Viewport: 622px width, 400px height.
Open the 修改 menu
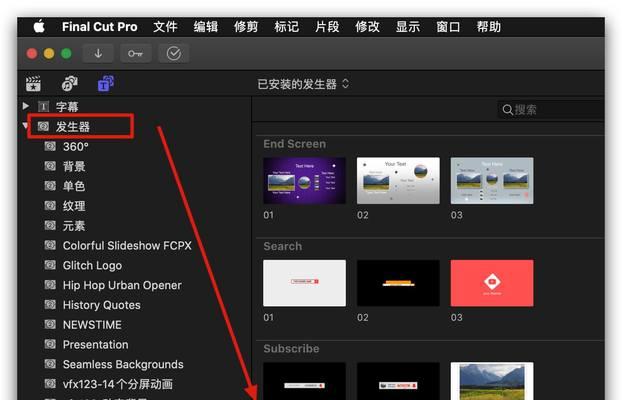coord(367,27)
